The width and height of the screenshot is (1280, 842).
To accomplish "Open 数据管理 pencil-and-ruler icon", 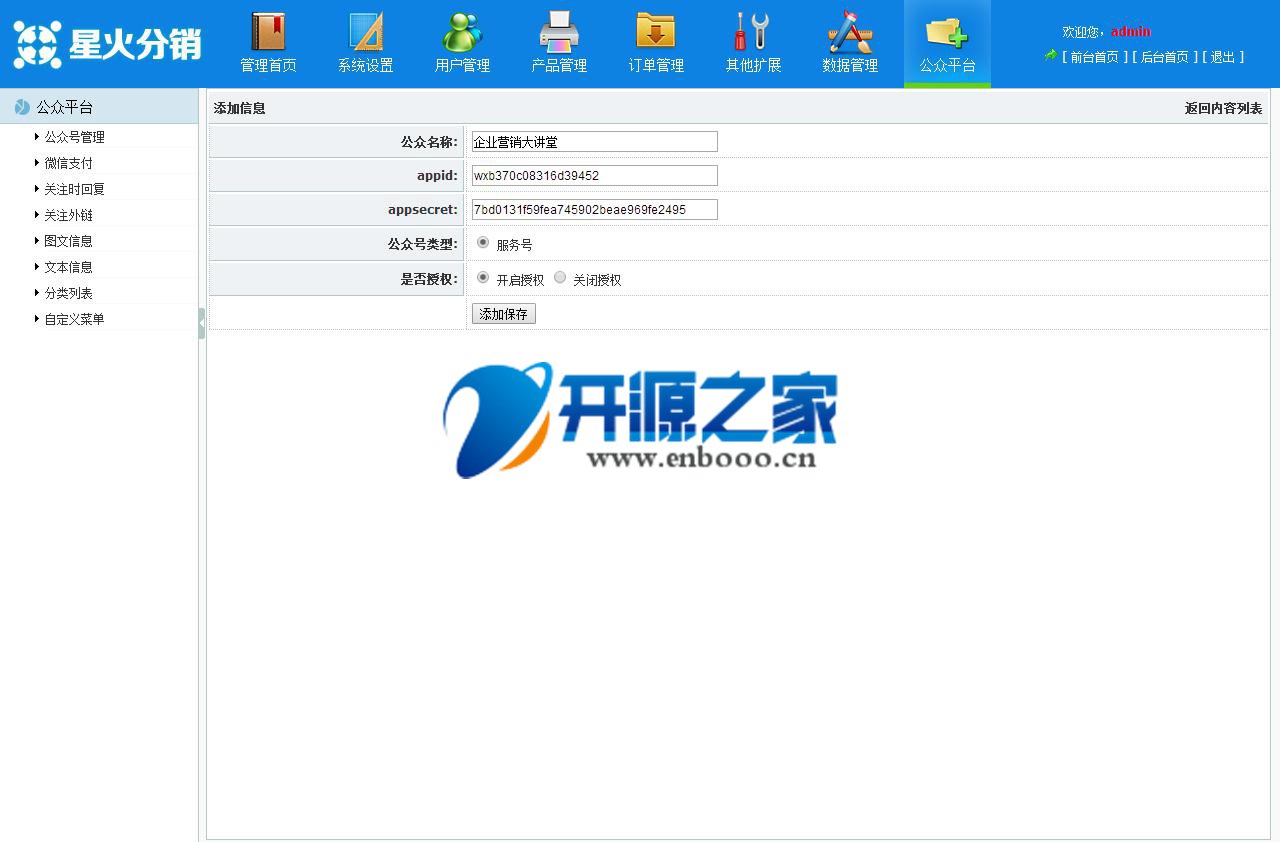I will point(850,31).
